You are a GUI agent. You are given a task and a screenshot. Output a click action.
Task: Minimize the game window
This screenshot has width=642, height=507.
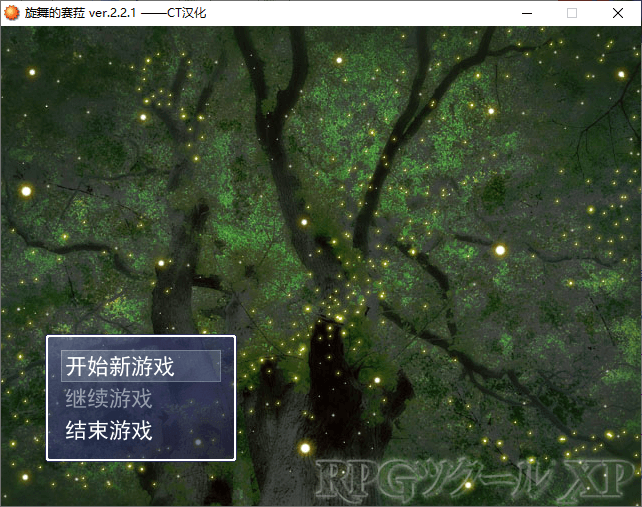click(525, 13)
